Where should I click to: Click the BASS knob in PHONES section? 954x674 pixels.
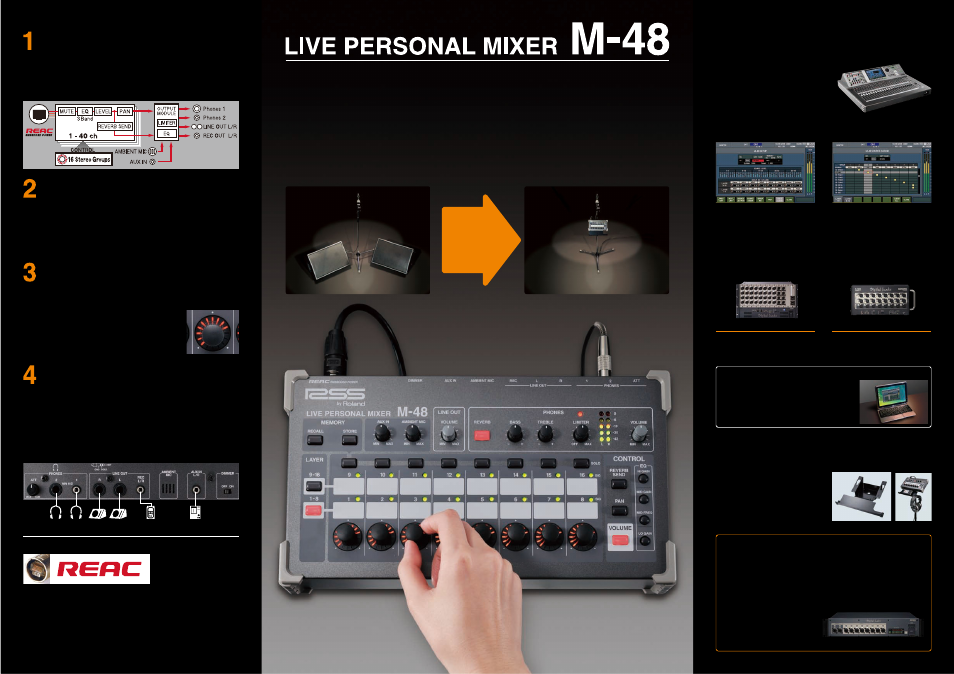point(515,433)
